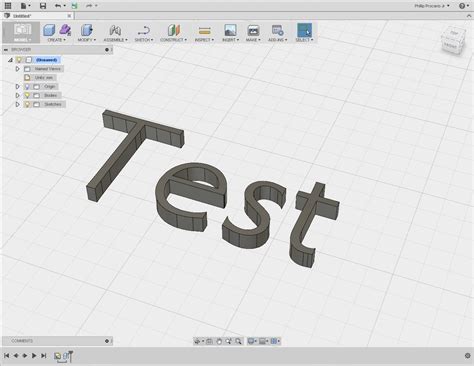Open the ADD-INS dropdown menu
Image resolution: width=474 pixels, height=366 pixels.
(x=277, y=40)
